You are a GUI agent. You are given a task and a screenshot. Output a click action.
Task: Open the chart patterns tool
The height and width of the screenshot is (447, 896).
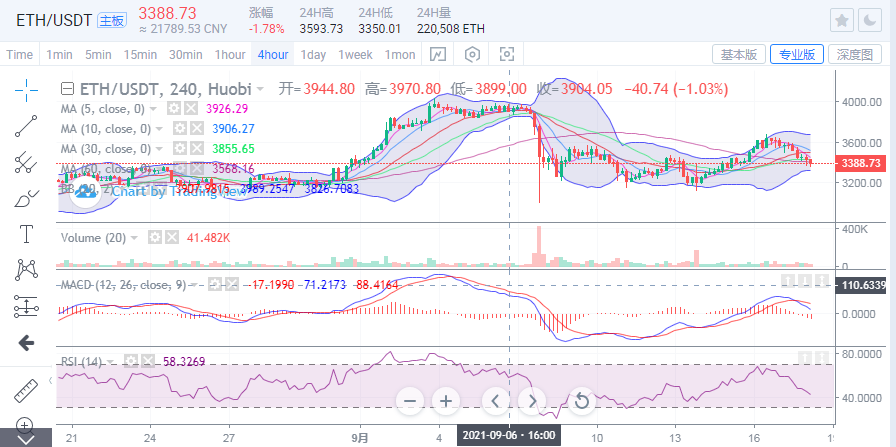coord(26,270)
